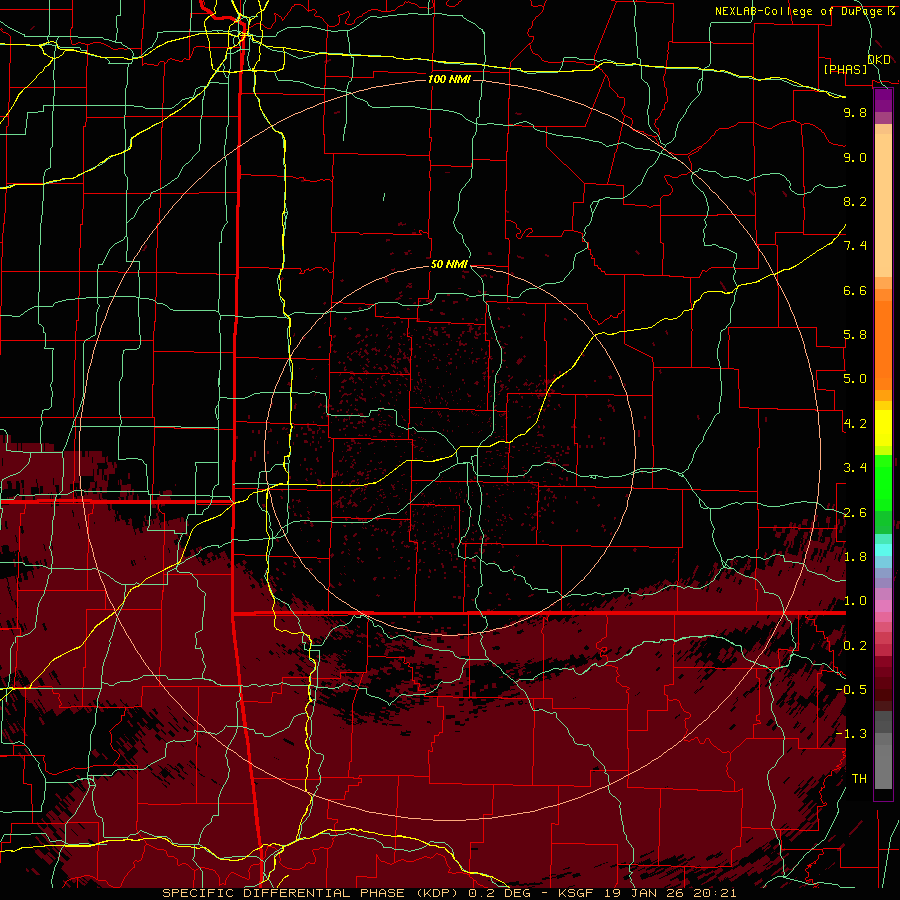The image size is (900, 900).
Task: Click the '3.4' scale value
Action: [x=855, y=468]
